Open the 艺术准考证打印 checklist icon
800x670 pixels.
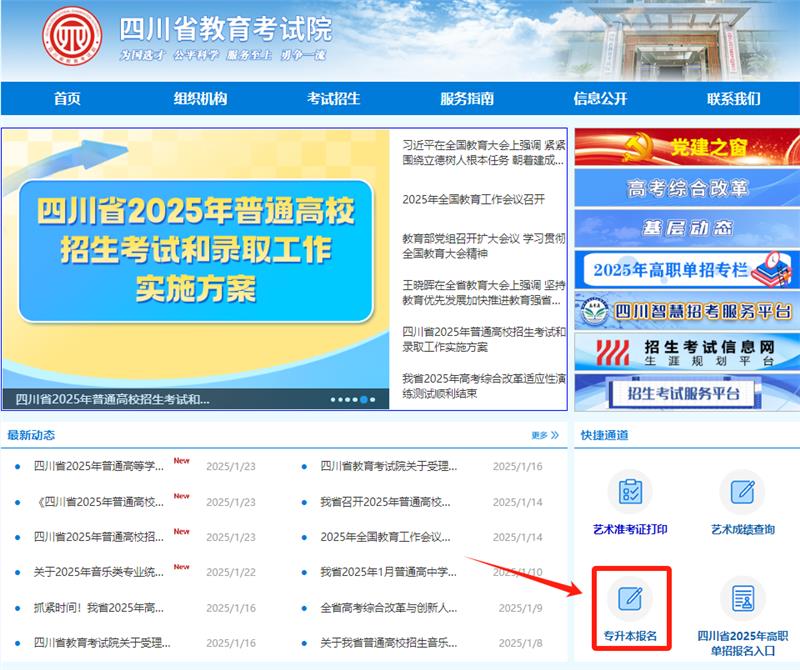coord(630,492)
